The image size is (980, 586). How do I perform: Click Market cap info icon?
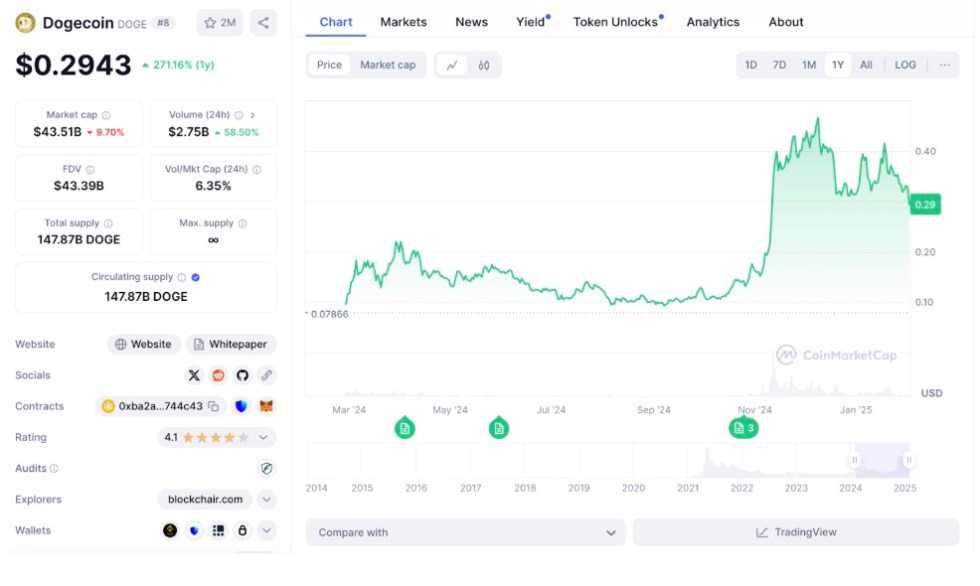[106, 115]
